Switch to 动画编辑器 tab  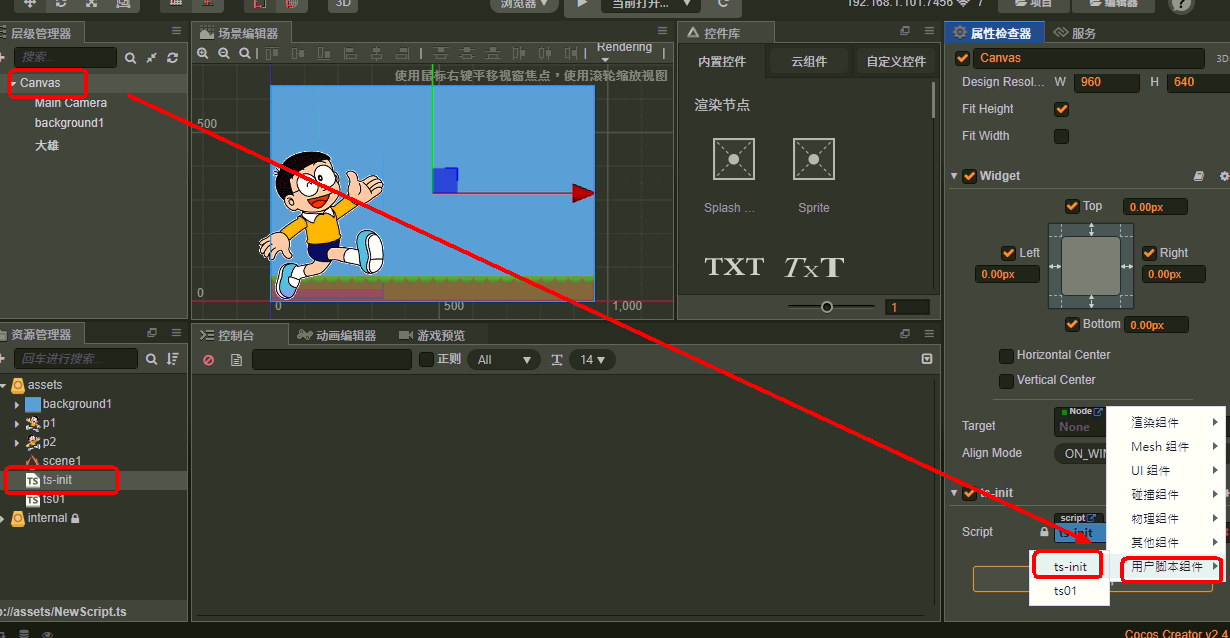coord(335,335)
